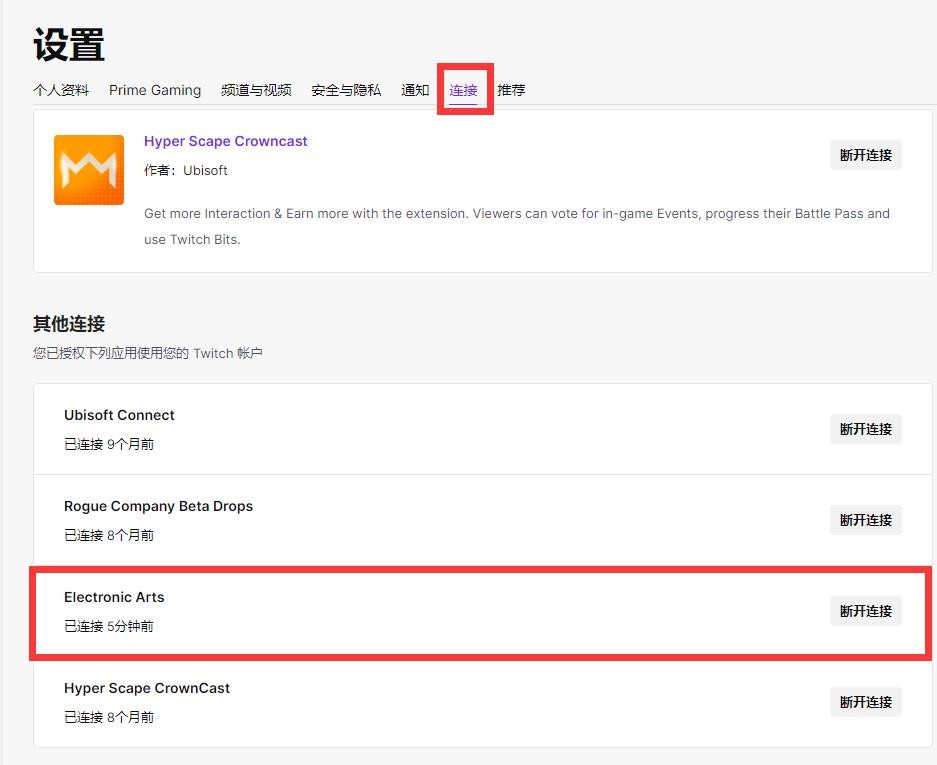The image size is (937, 765).
Task: Open the purple Hyper Scape Crowncast title link
Action: [x=225, y=141]
